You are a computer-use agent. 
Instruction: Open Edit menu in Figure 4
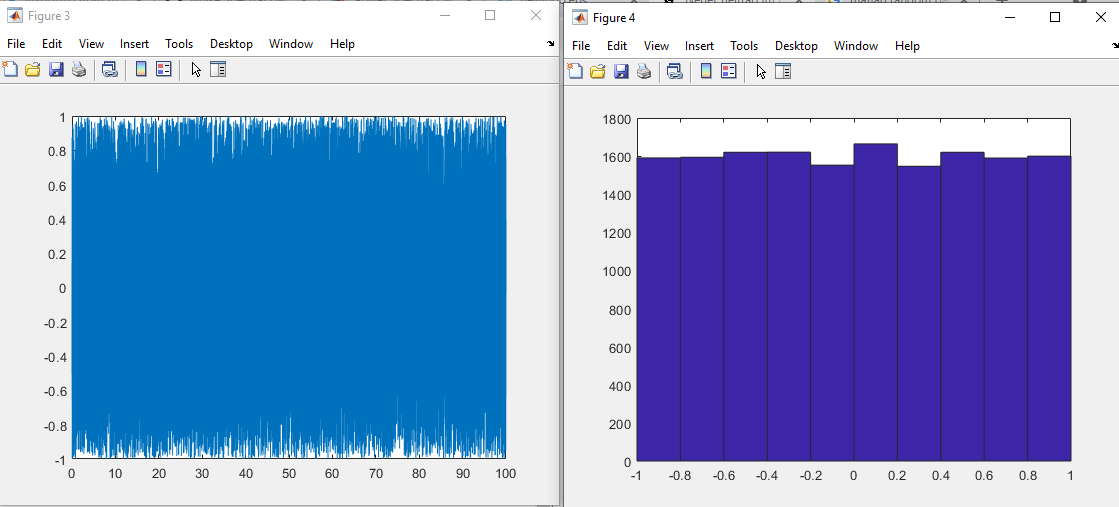617,46
